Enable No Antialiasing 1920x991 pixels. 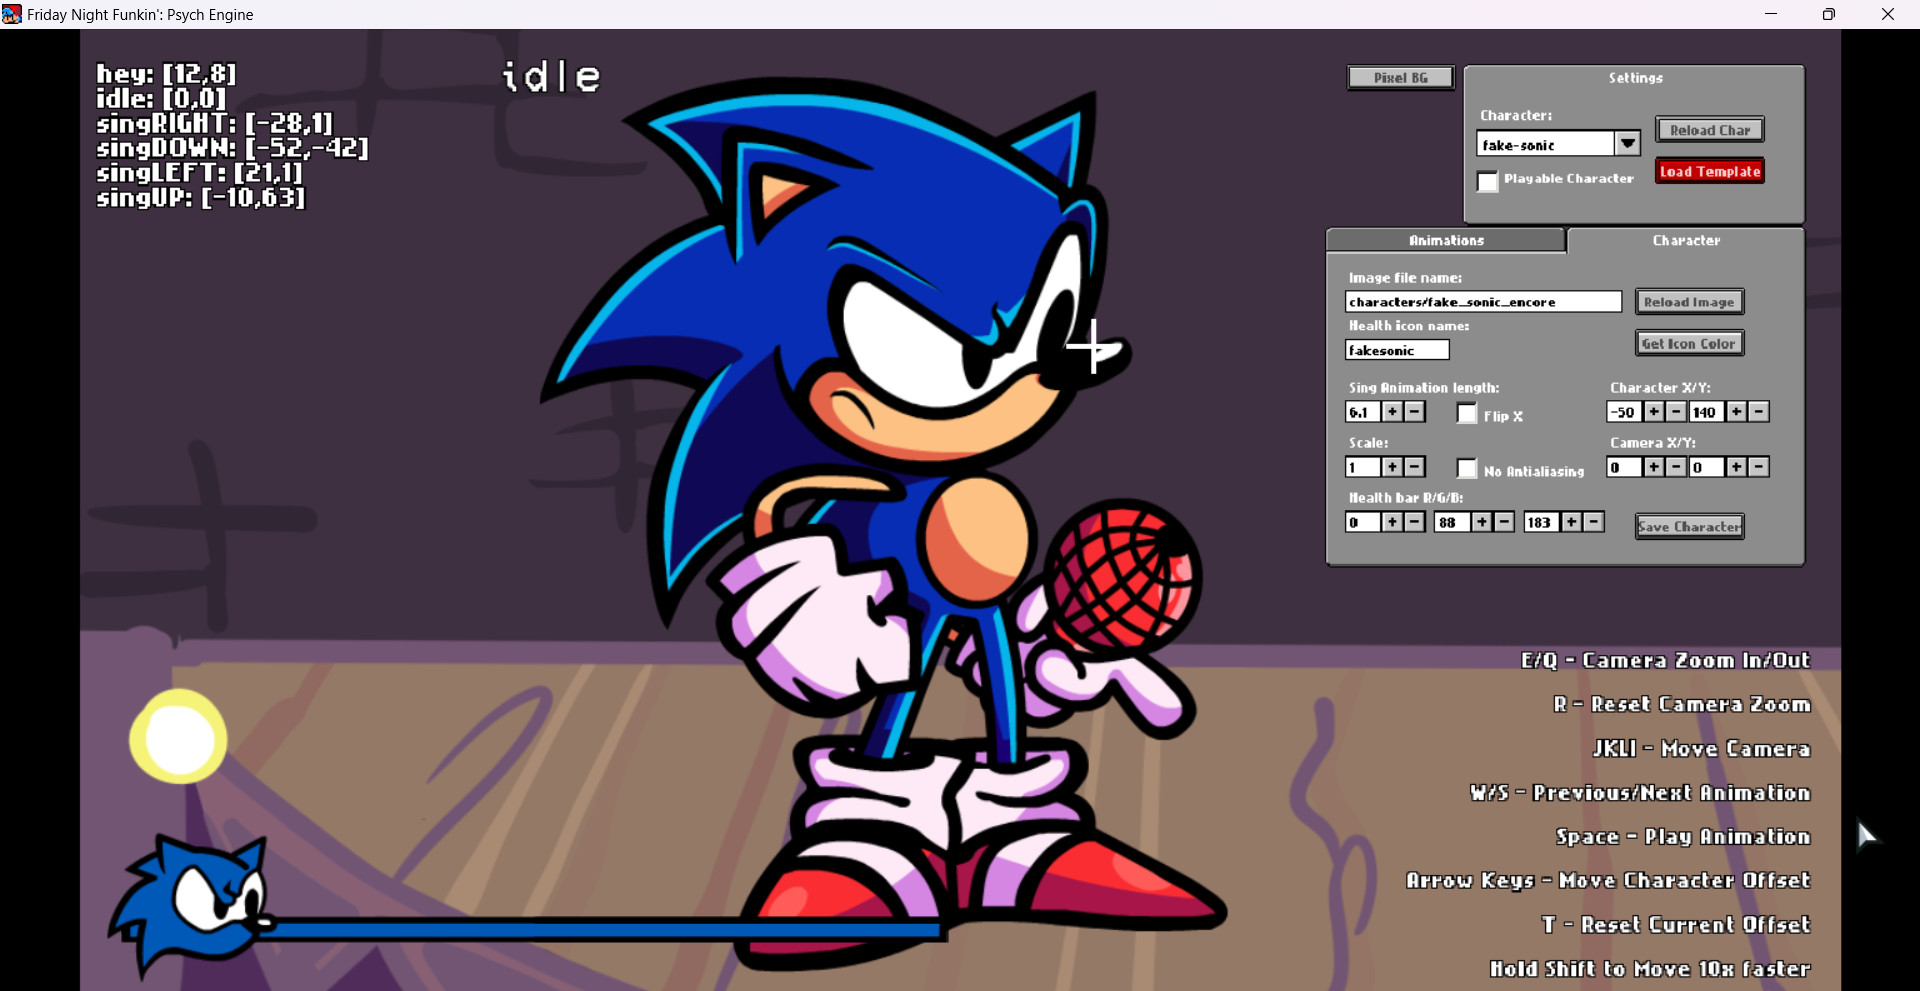point(1467,469)
